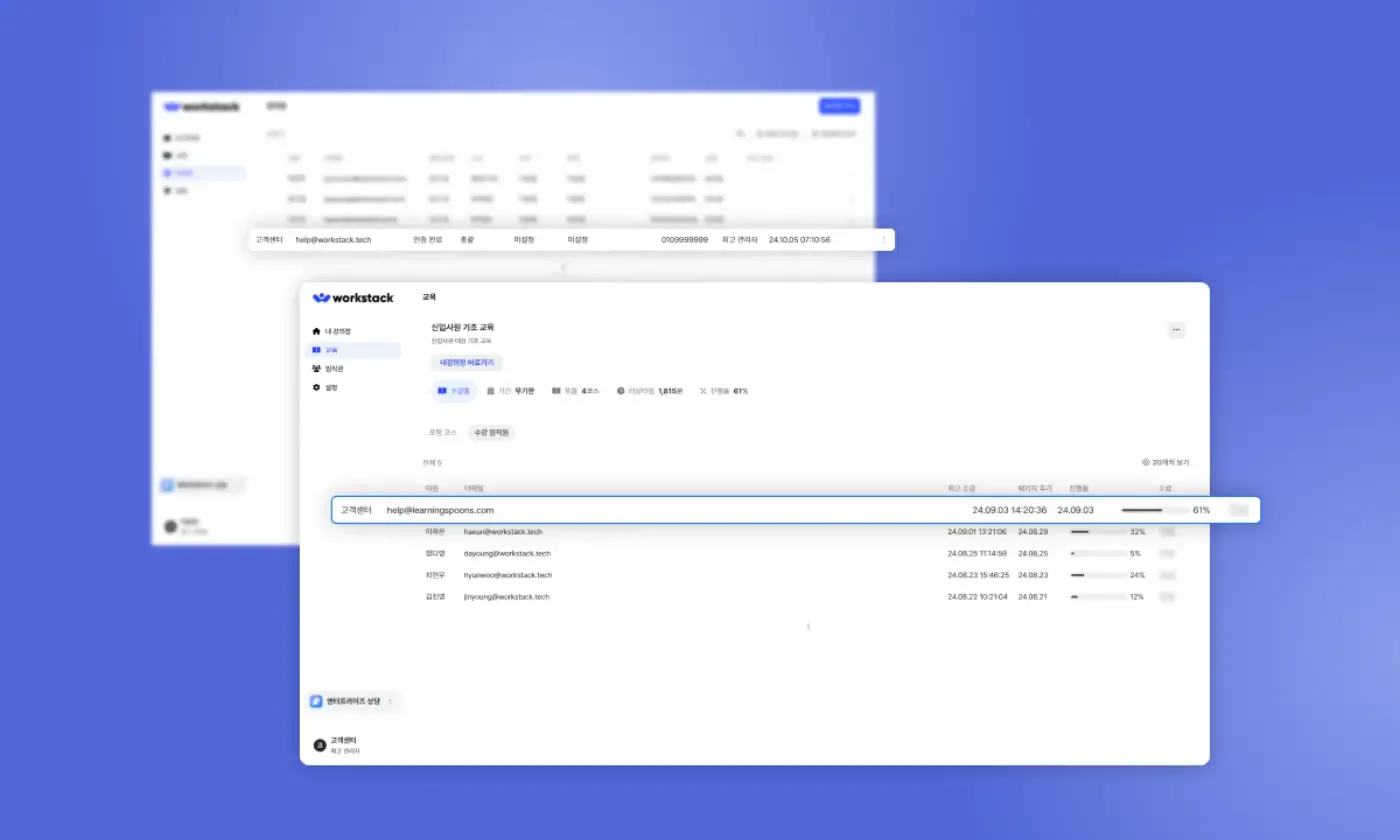
Task: Click the workstack logo in the front window
Action: point(353,298)
